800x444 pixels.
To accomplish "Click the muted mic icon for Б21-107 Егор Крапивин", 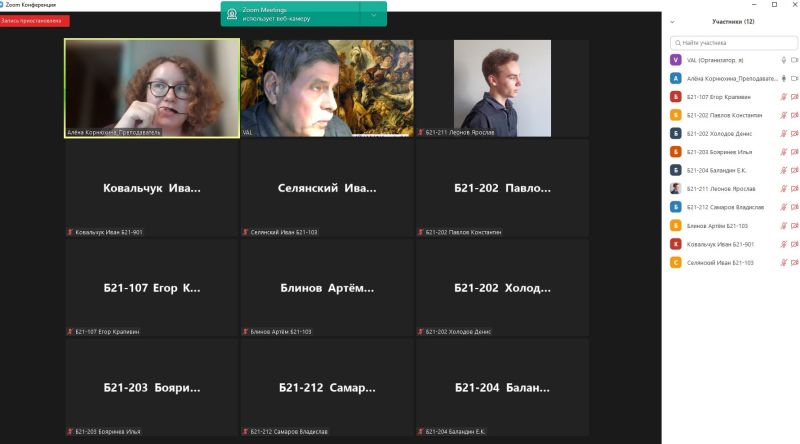I will tap(784, 96).
